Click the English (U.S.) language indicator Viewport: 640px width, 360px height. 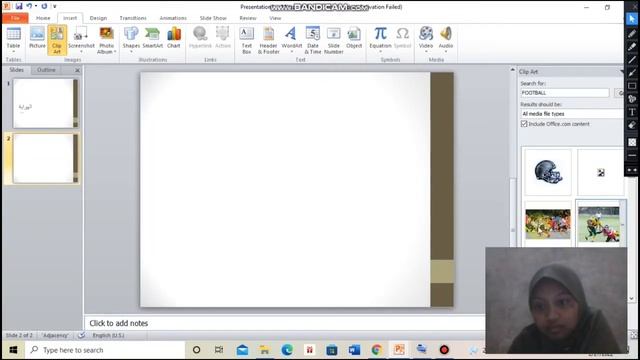point(108,335)
